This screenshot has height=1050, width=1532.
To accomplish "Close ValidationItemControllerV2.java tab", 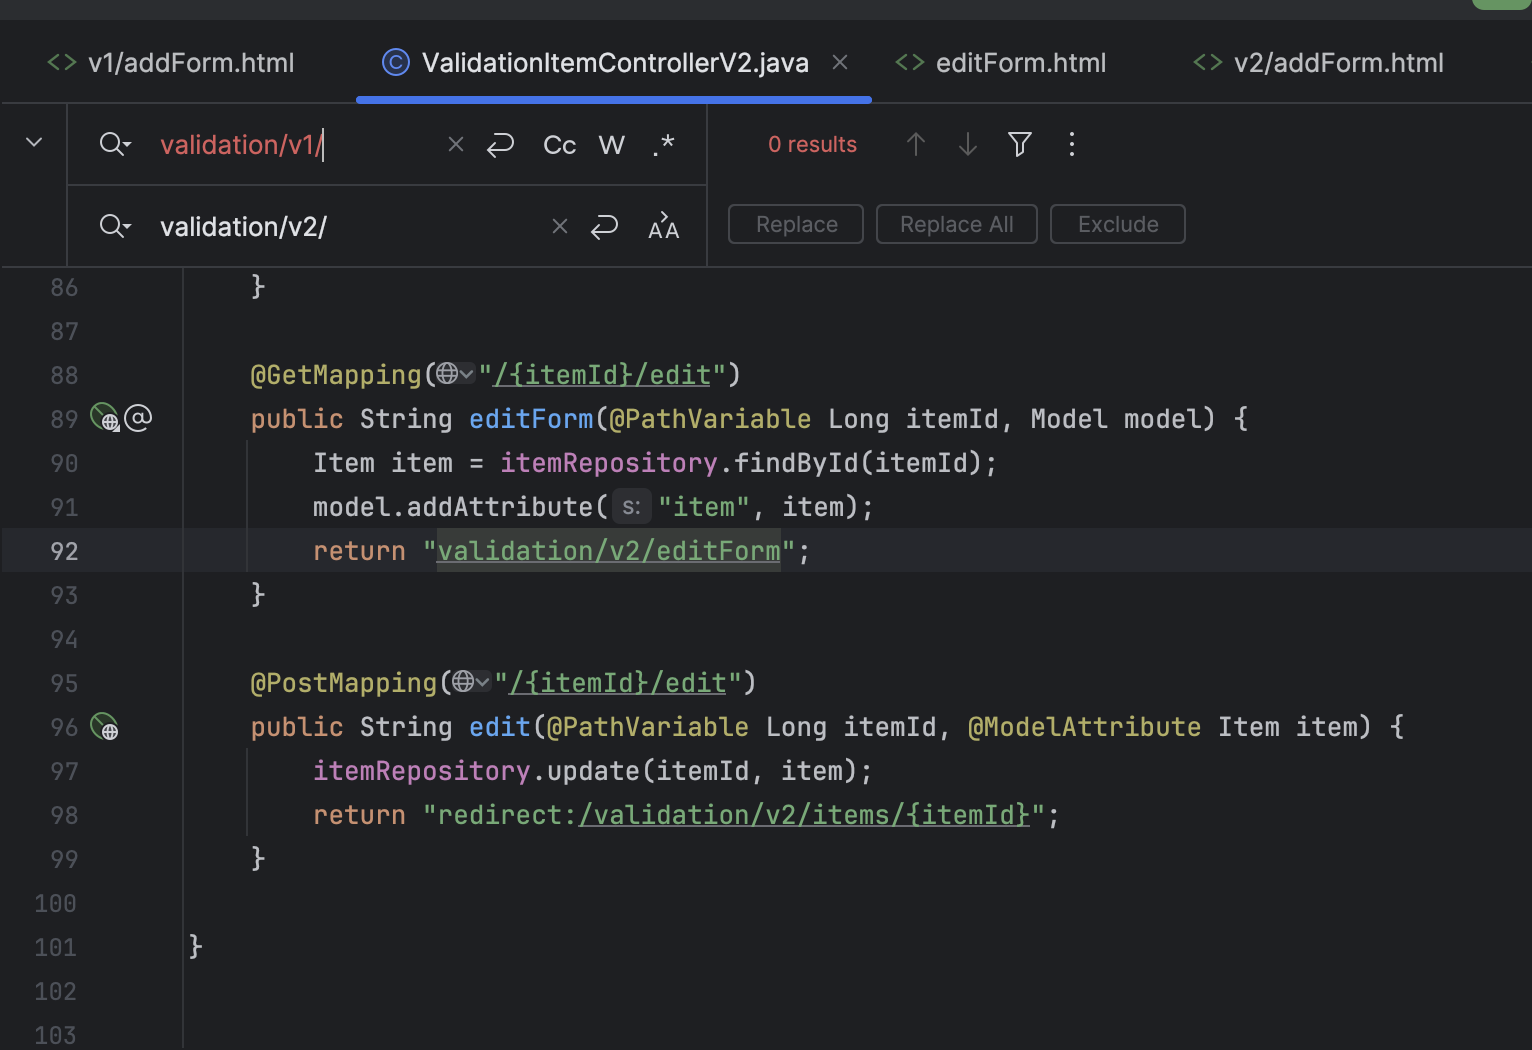I will (x=840, y=63).
